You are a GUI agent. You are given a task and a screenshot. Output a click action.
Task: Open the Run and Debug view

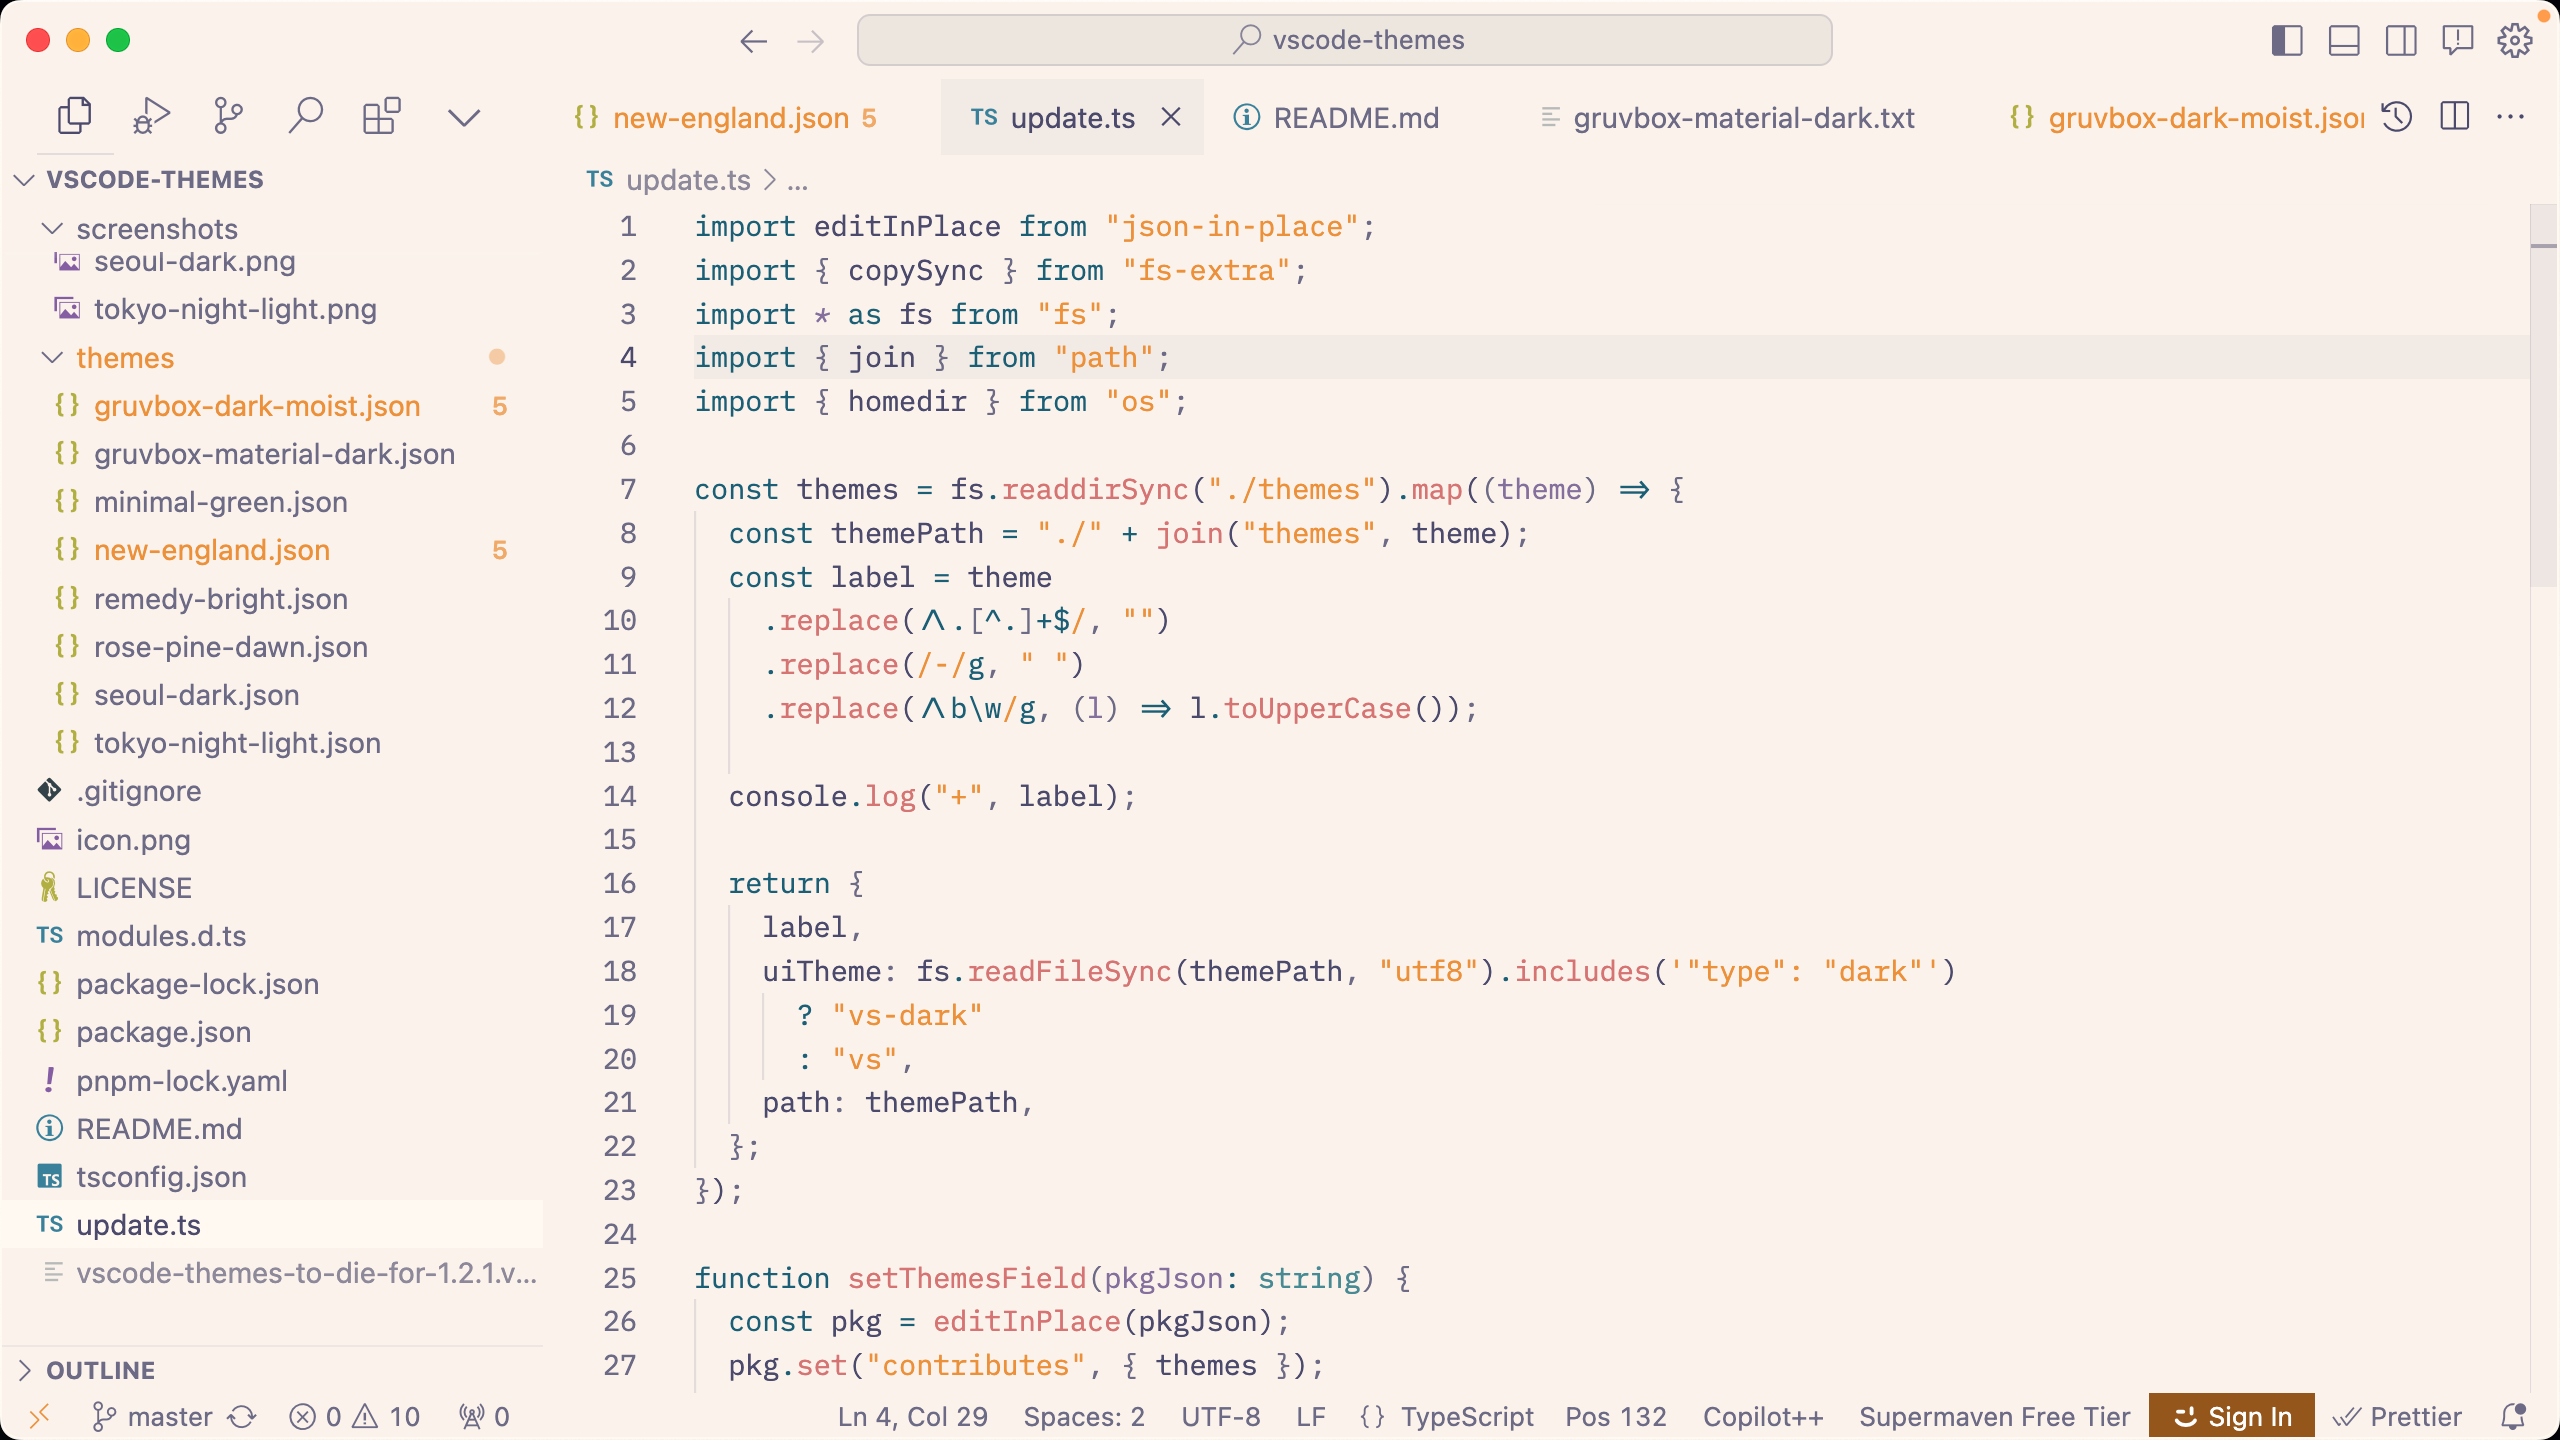point(151,116)
